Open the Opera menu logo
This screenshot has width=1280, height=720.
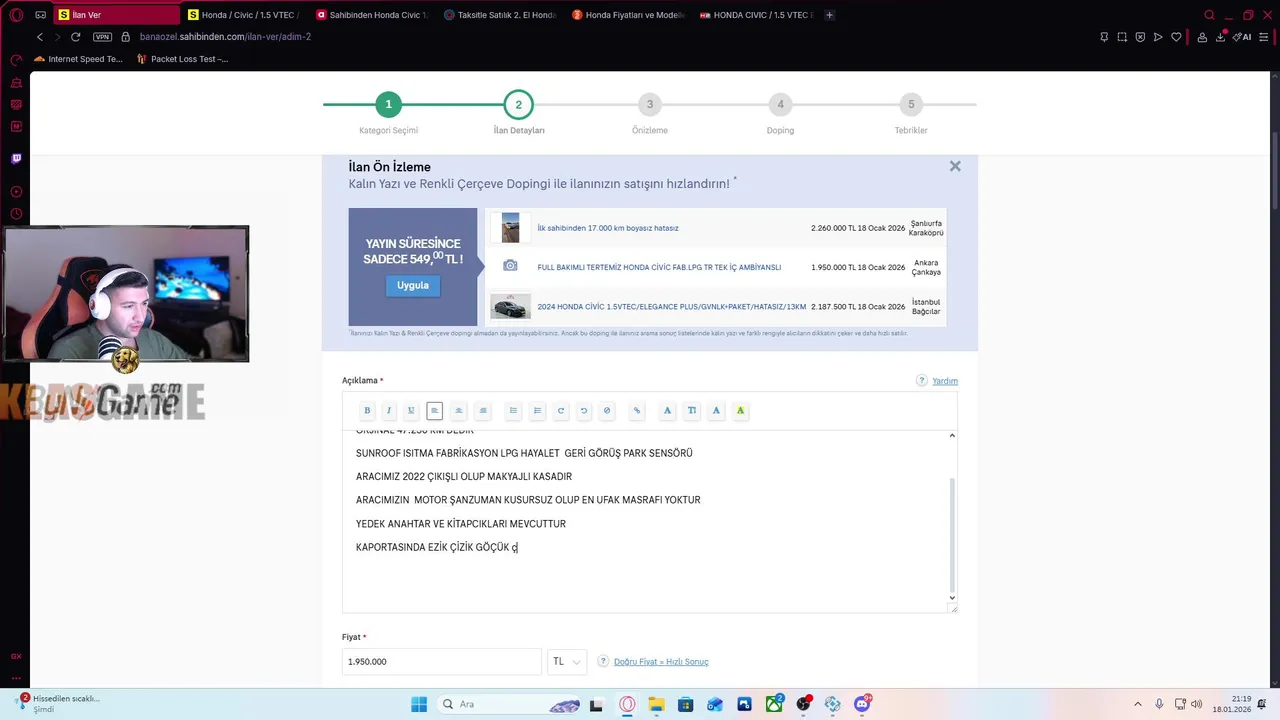click(x=16, y=15)
